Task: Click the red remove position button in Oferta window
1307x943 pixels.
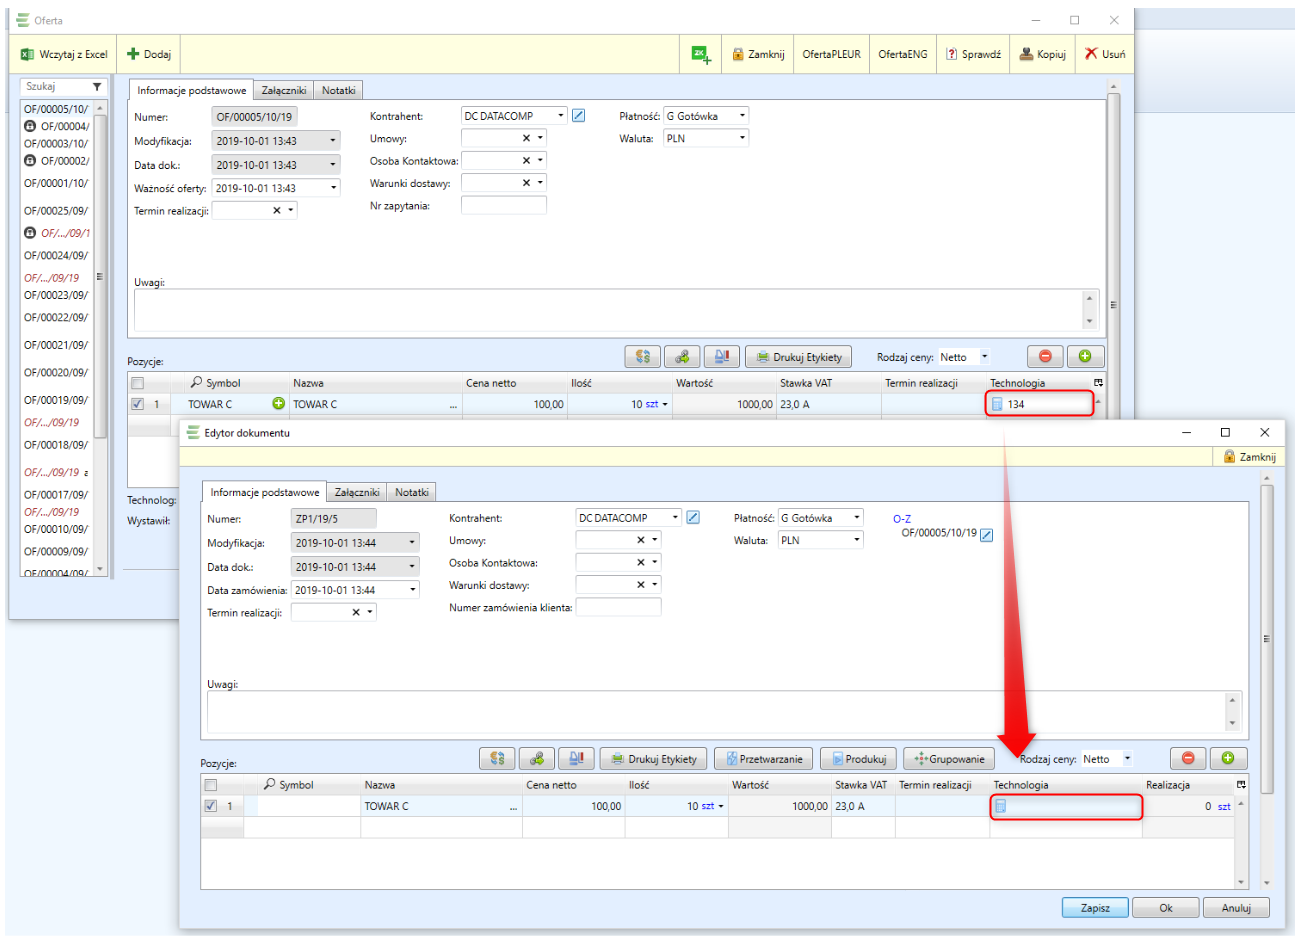Action: pyautogui.click(x=1045, y=356)
